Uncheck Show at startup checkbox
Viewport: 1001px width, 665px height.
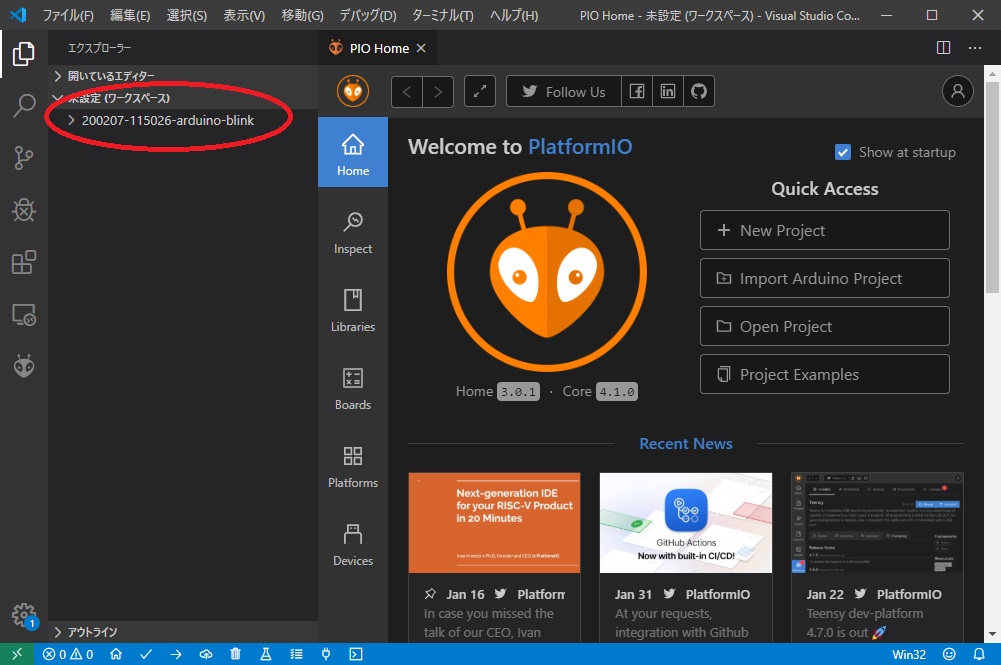point(843,153)
